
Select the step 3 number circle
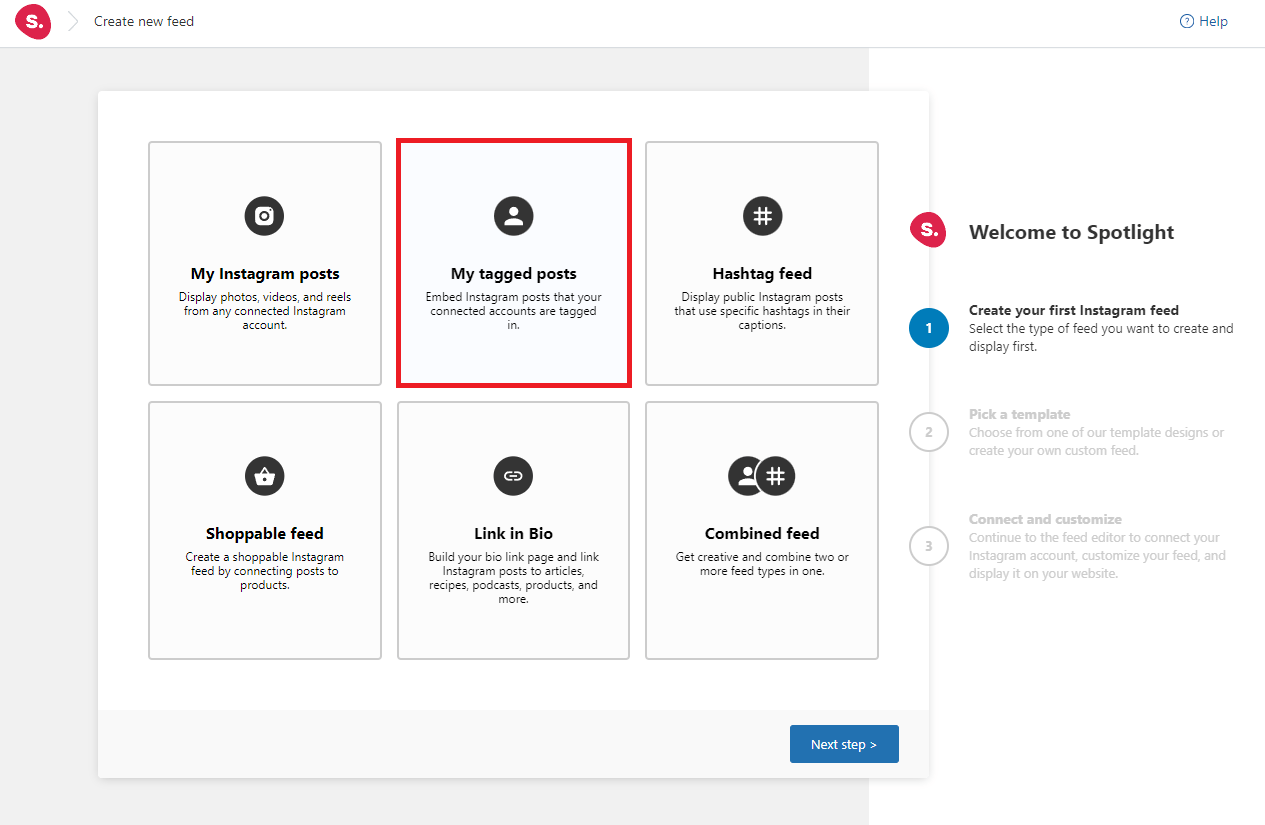[929, 546]
